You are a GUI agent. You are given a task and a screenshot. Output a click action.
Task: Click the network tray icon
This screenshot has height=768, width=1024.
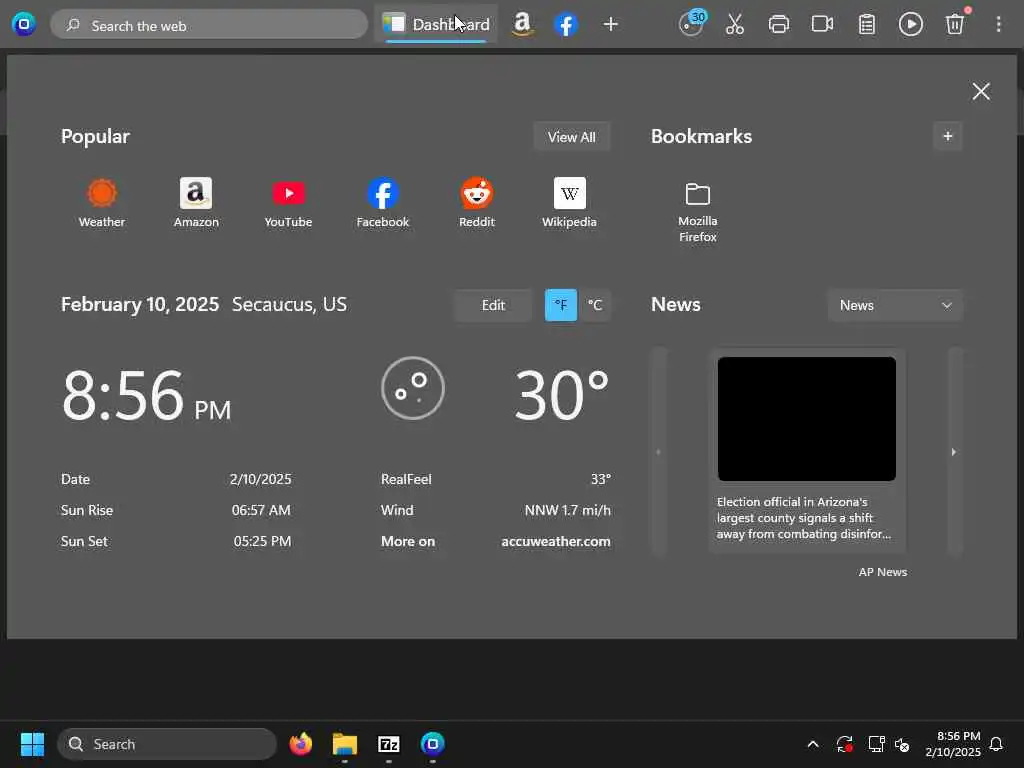coord(876,744)
